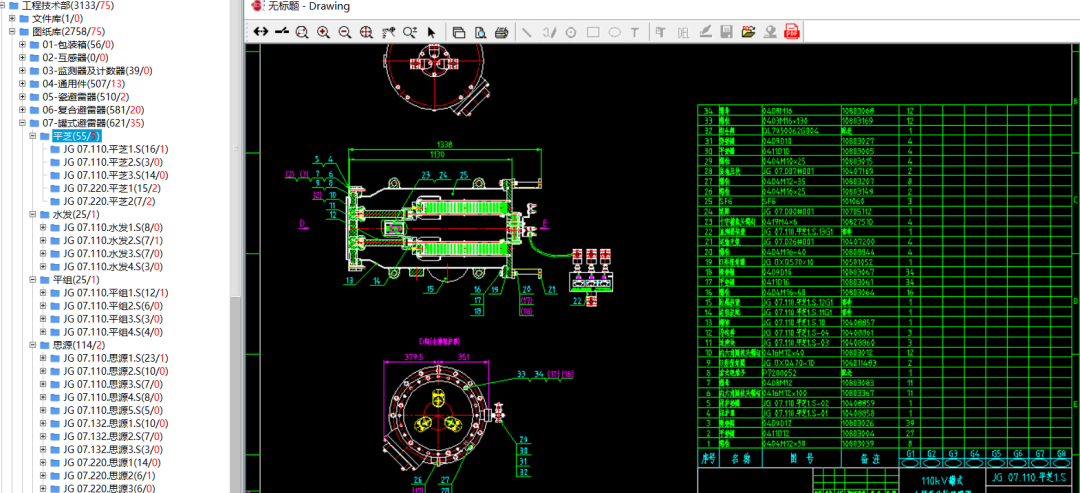
Task: Choose the circle markup tool
Action: click(x=570, y=32)
